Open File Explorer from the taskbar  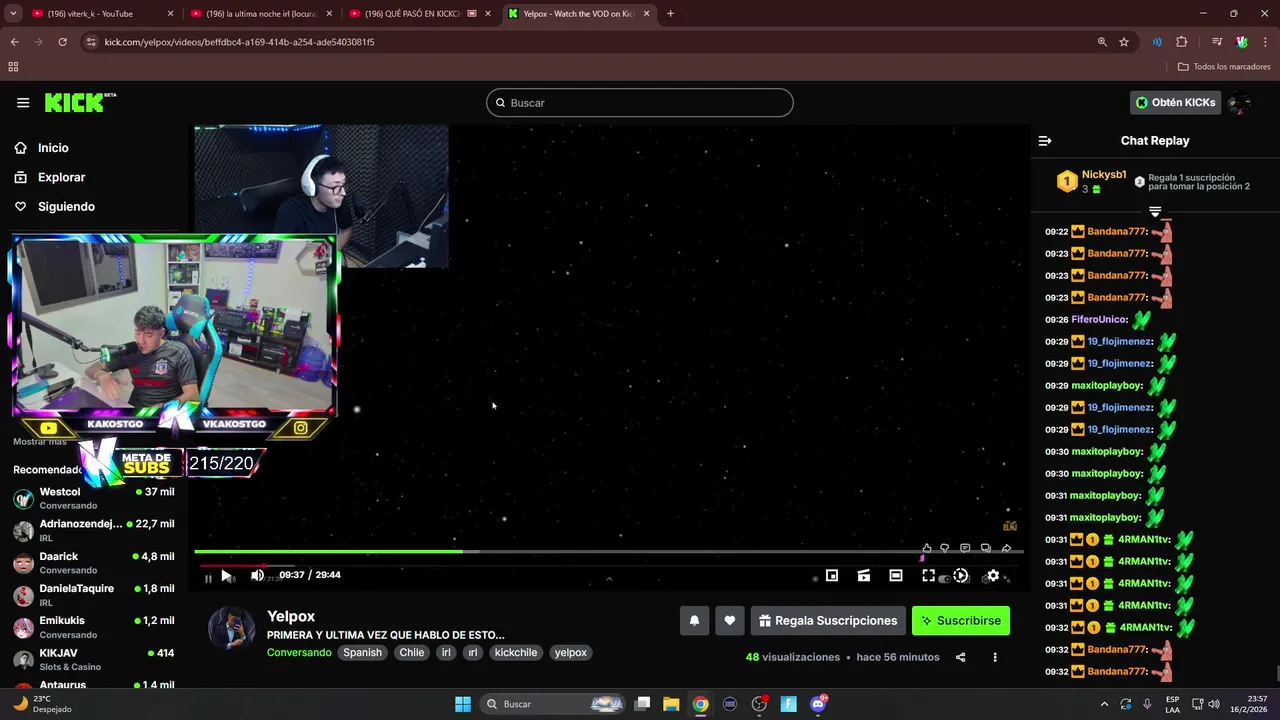point(671,704)
